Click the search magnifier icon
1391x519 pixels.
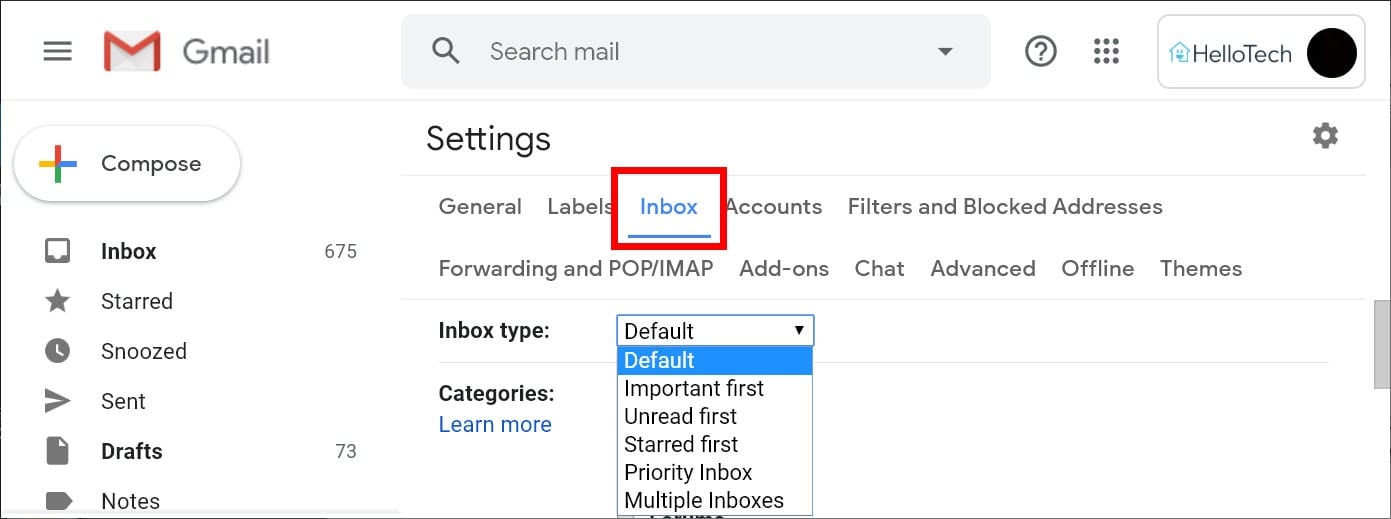click(x=445, y=51)
